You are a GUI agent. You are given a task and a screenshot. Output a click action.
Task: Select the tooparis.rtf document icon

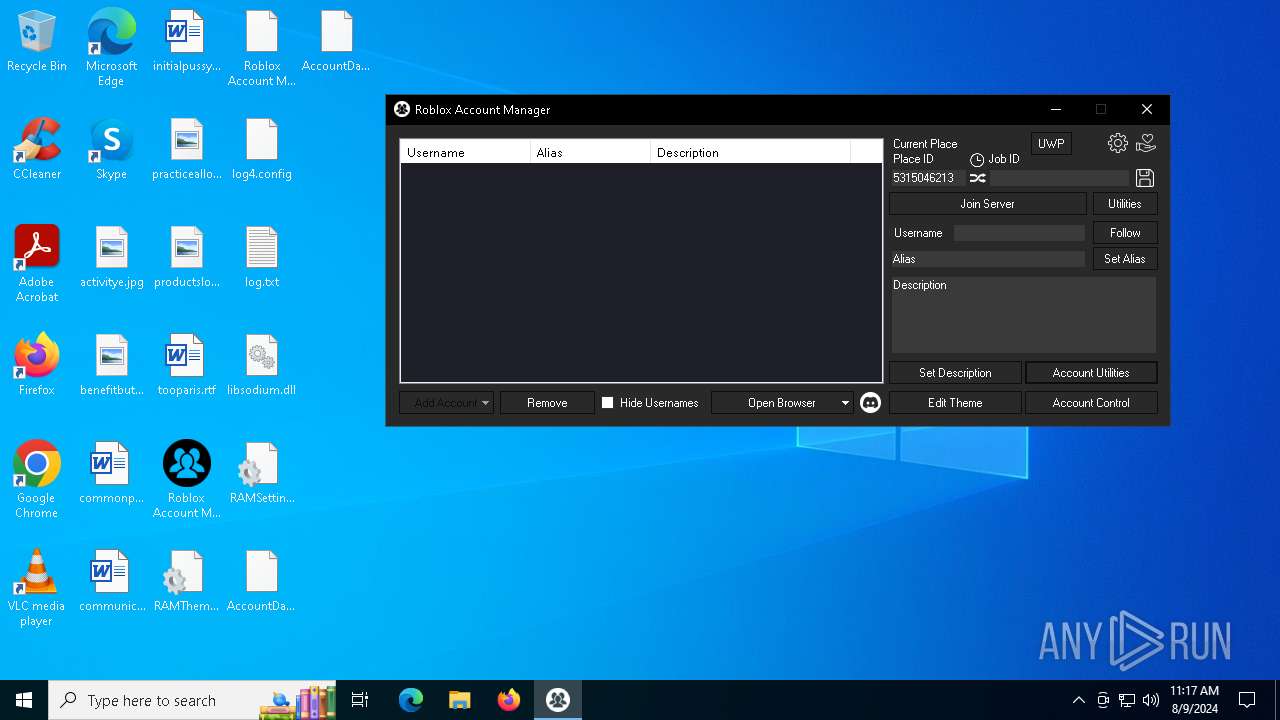[186, 365]
